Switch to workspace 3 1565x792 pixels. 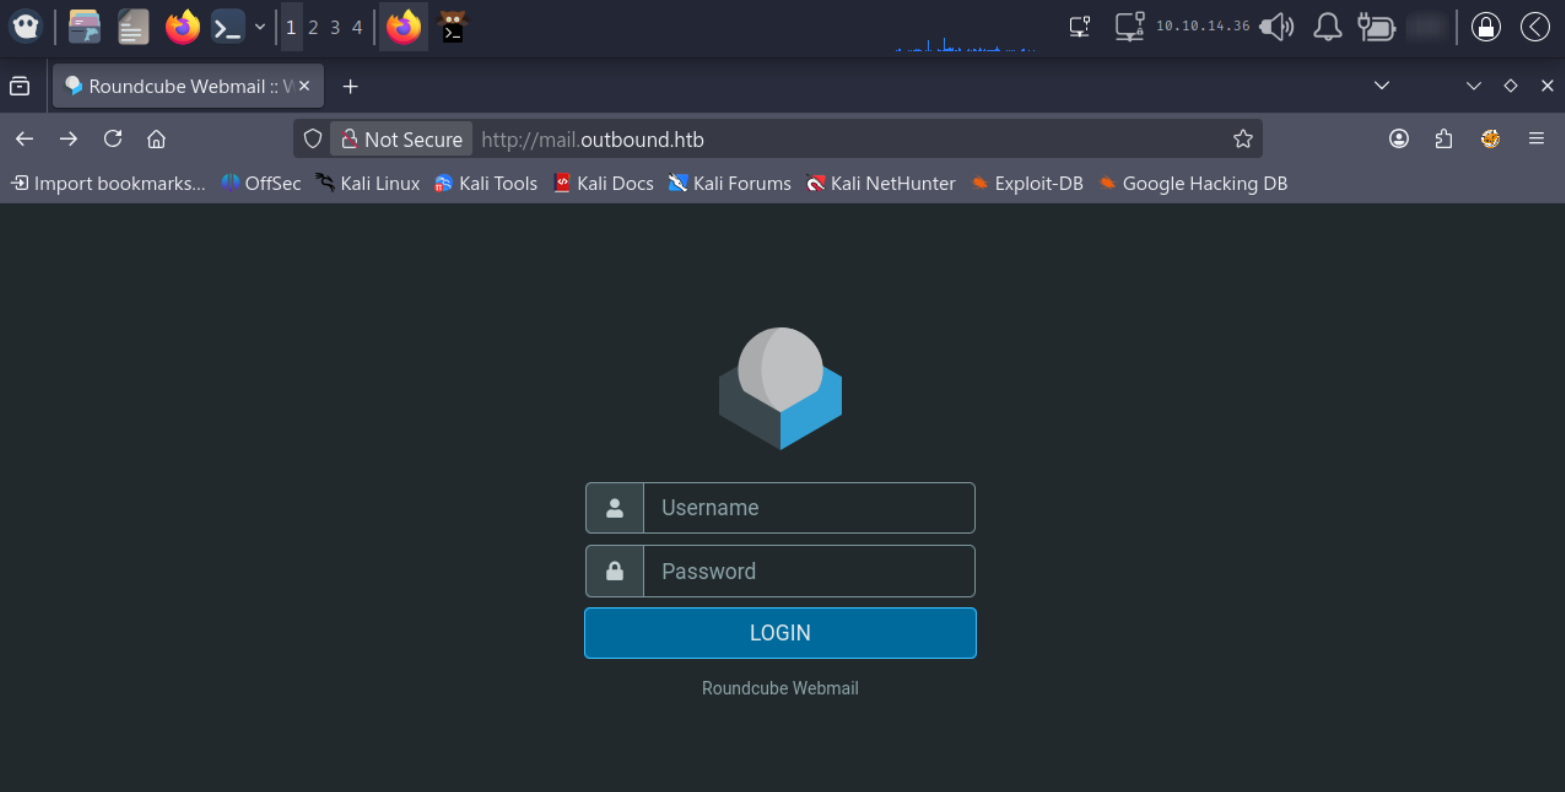335,27
